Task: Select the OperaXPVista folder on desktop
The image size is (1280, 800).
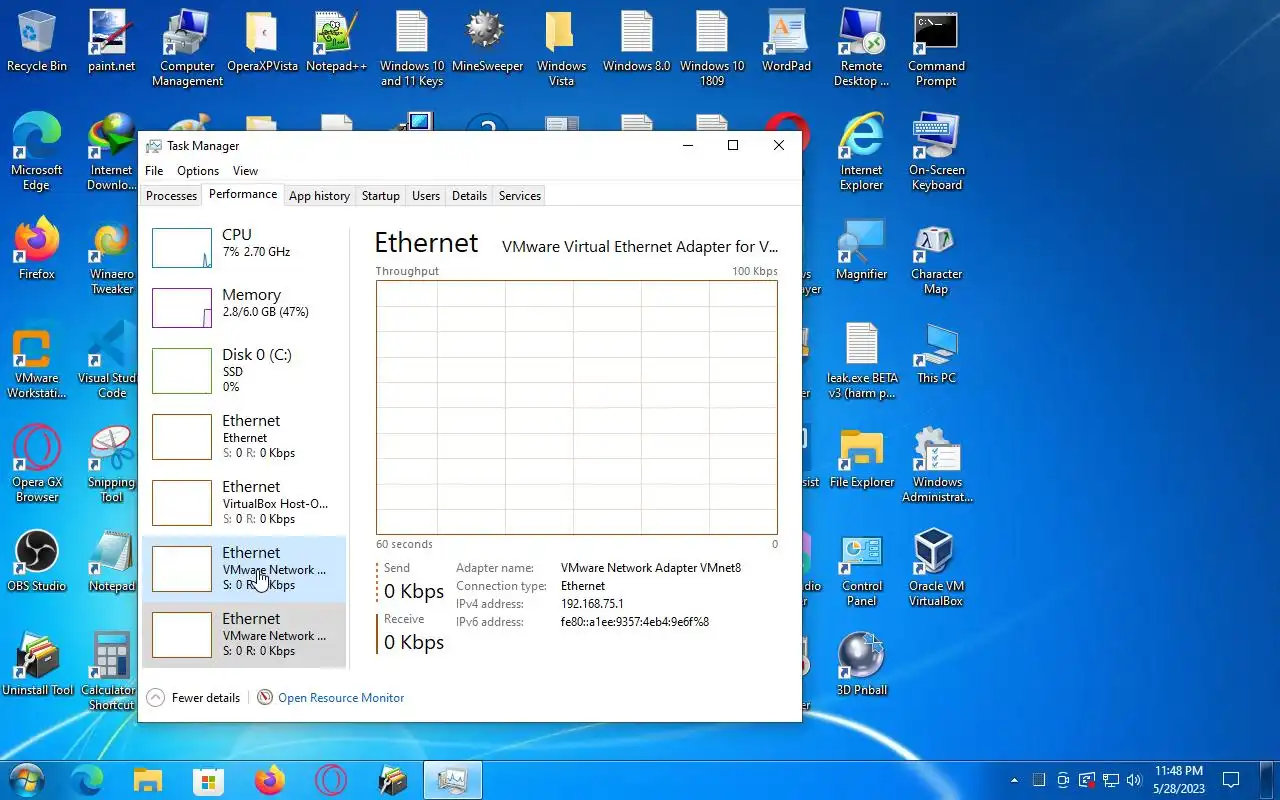Action: (262, 42)
